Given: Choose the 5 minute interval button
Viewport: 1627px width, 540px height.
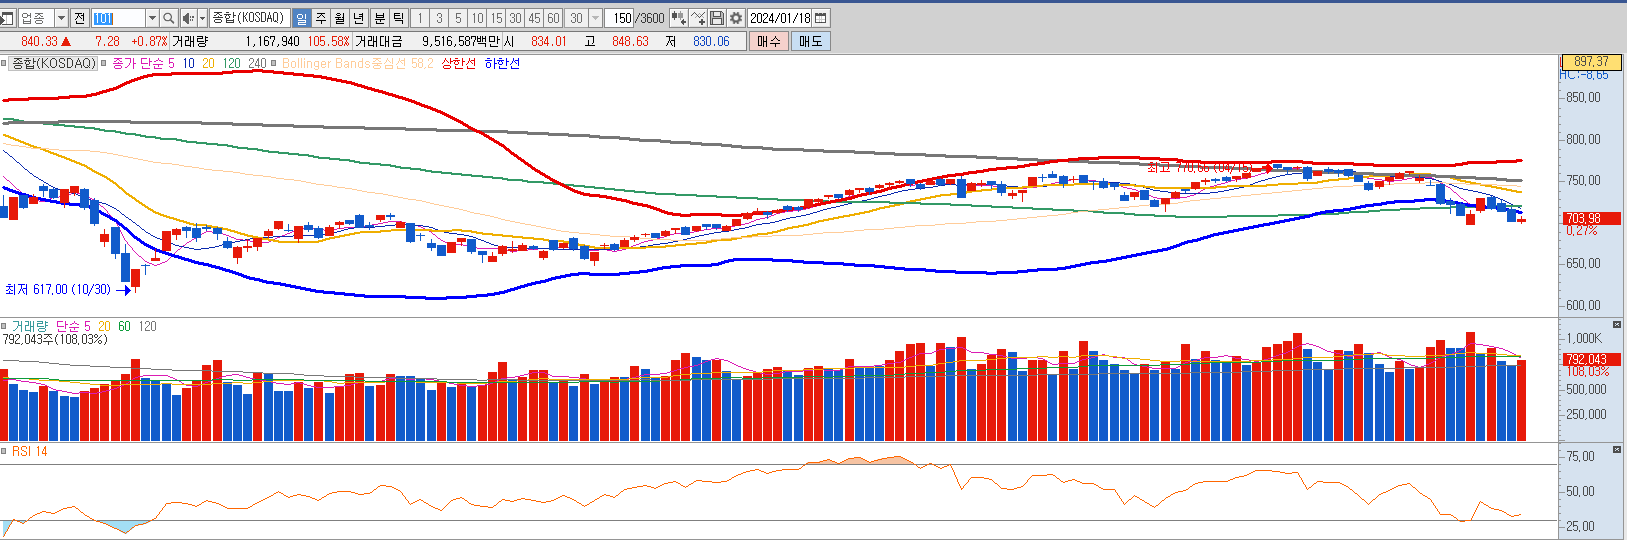Looking at the screenshot, I should click(458, 18).
